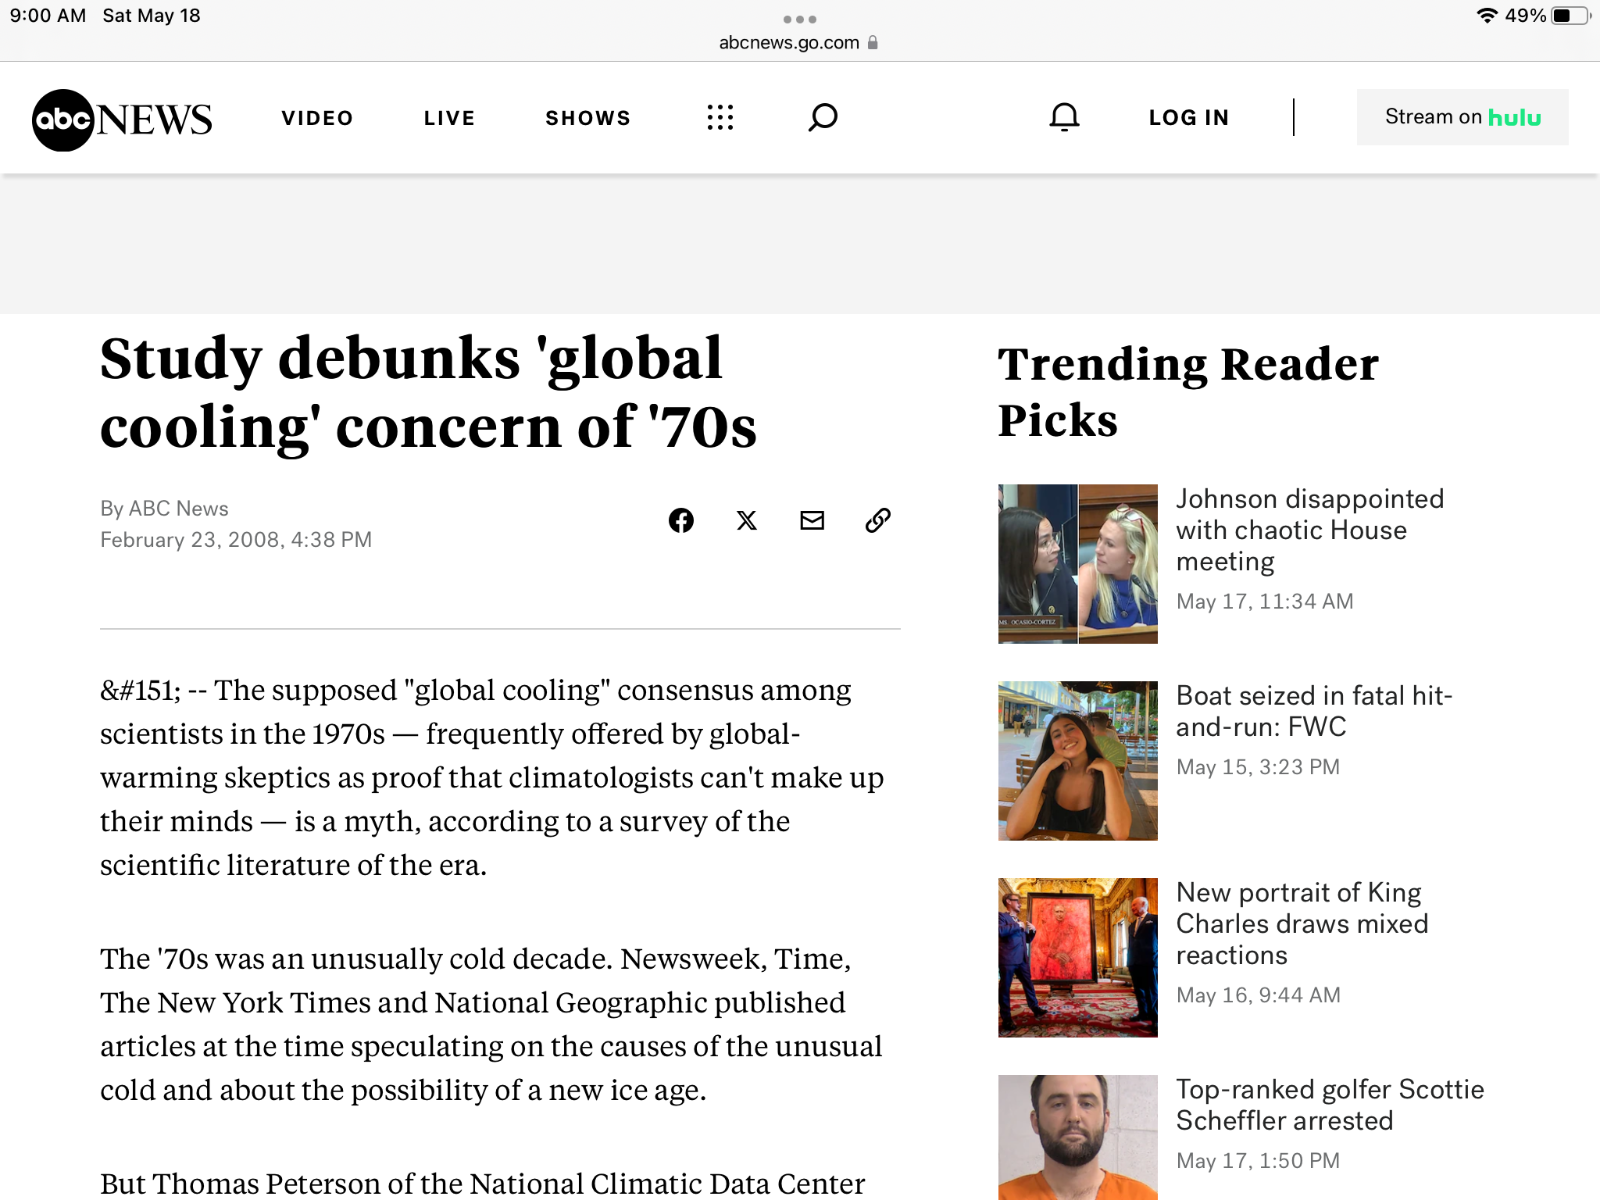Open Boat seized in fatal hit-and-run story

coord(1314,711)
